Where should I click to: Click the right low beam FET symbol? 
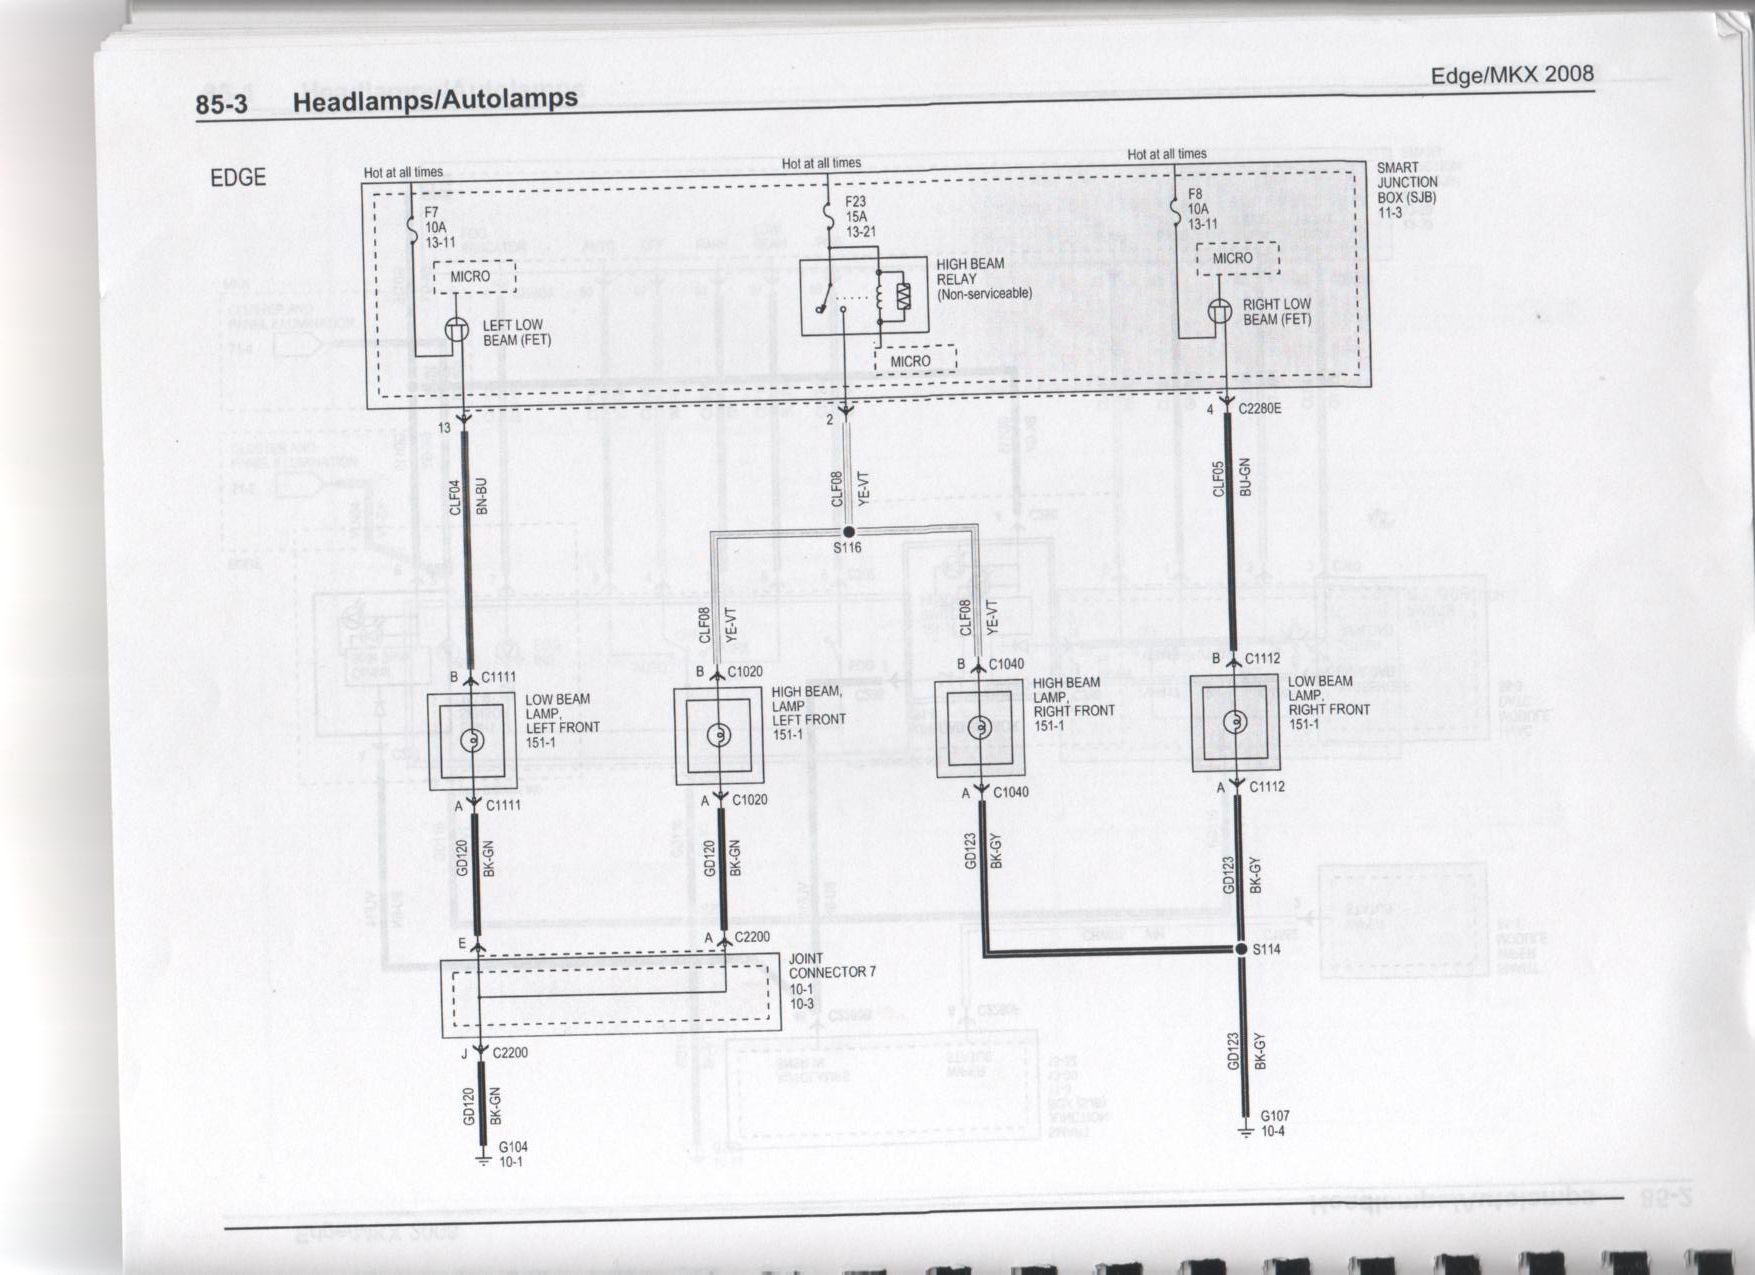pos(1219,311)
